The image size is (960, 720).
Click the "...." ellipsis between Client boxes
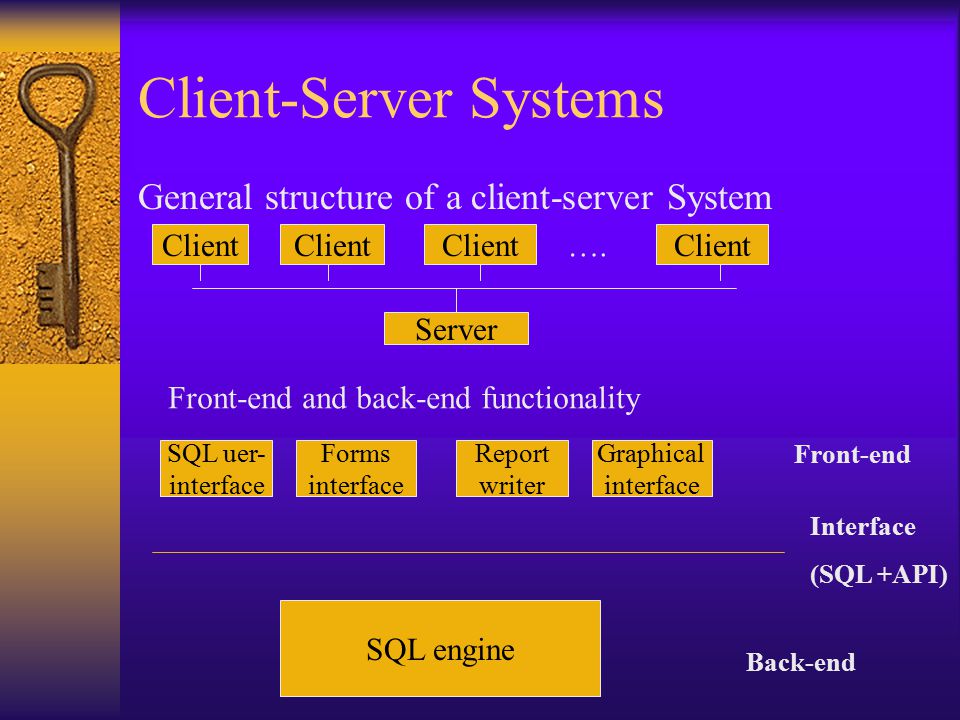588,255
